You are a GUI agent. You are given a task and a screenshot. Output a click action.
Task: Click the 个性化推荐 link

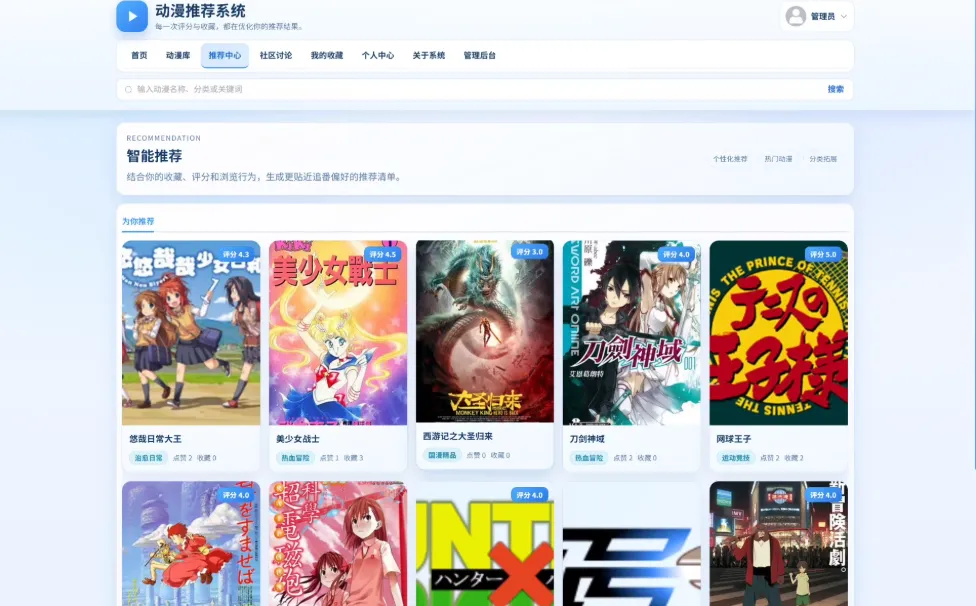730,159
